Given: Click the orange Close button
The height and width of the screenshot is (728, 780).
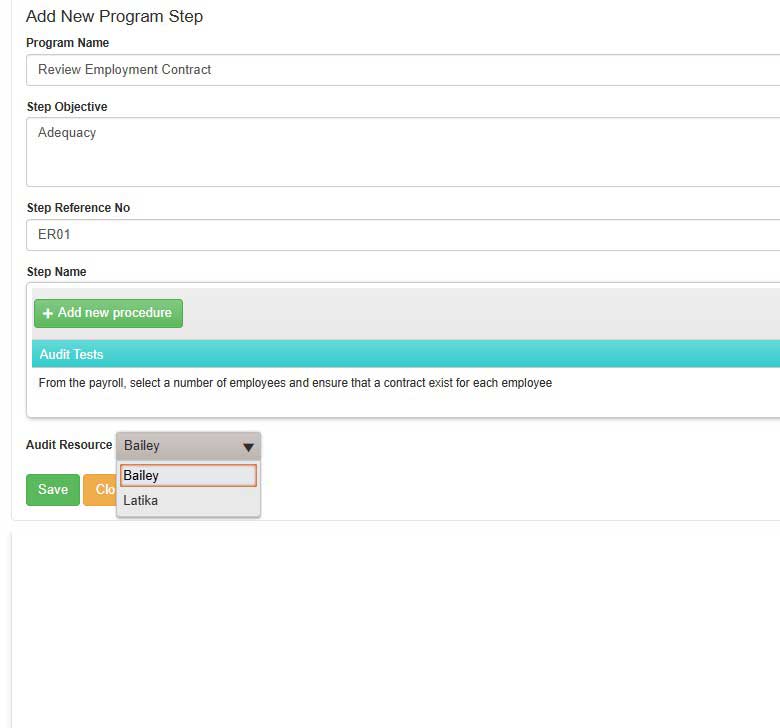Looking at the screenshot, I should coord(100,490).
